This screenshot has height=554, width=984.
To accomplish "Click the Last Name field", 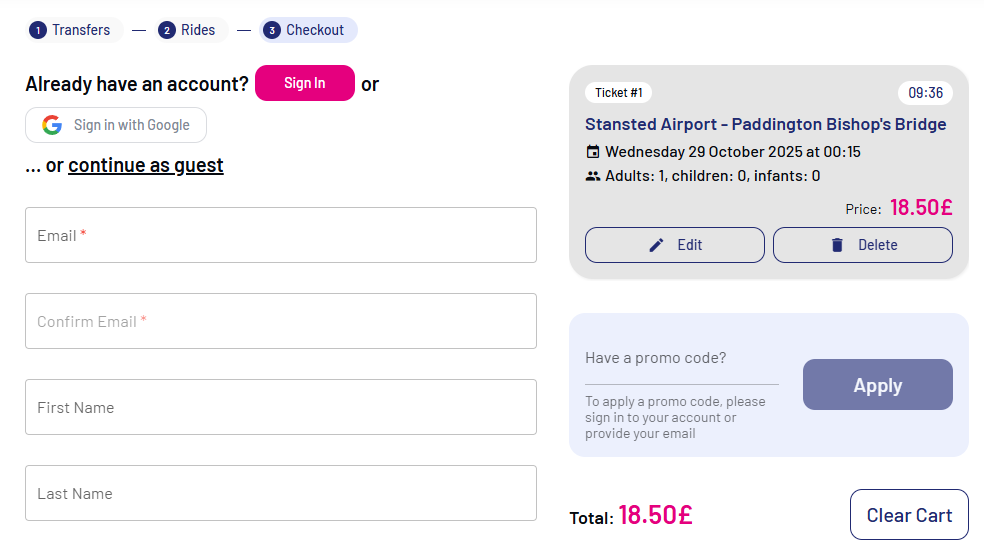I will pyautogui.click(x=281, y=493).
